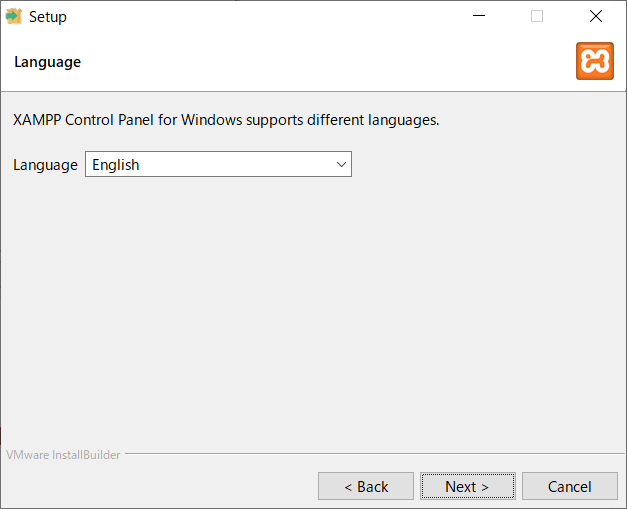Click the XAMPP orange logo icon
Viewport: 627px width, 509px height.
(595, 61)
